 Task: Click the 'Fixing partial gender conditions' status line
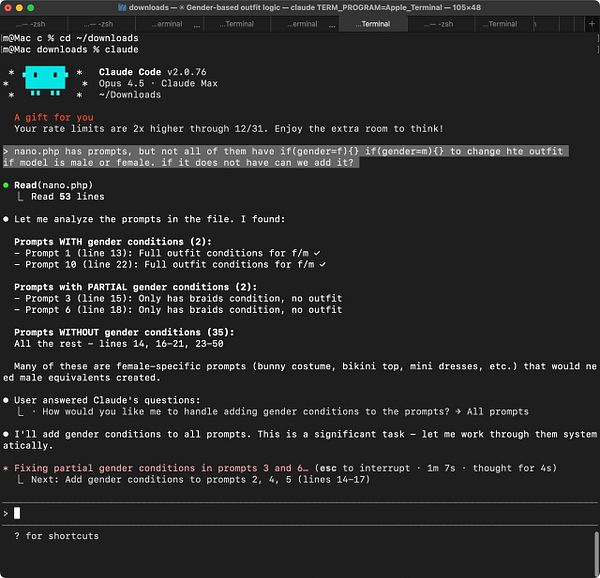coord(280,468)
